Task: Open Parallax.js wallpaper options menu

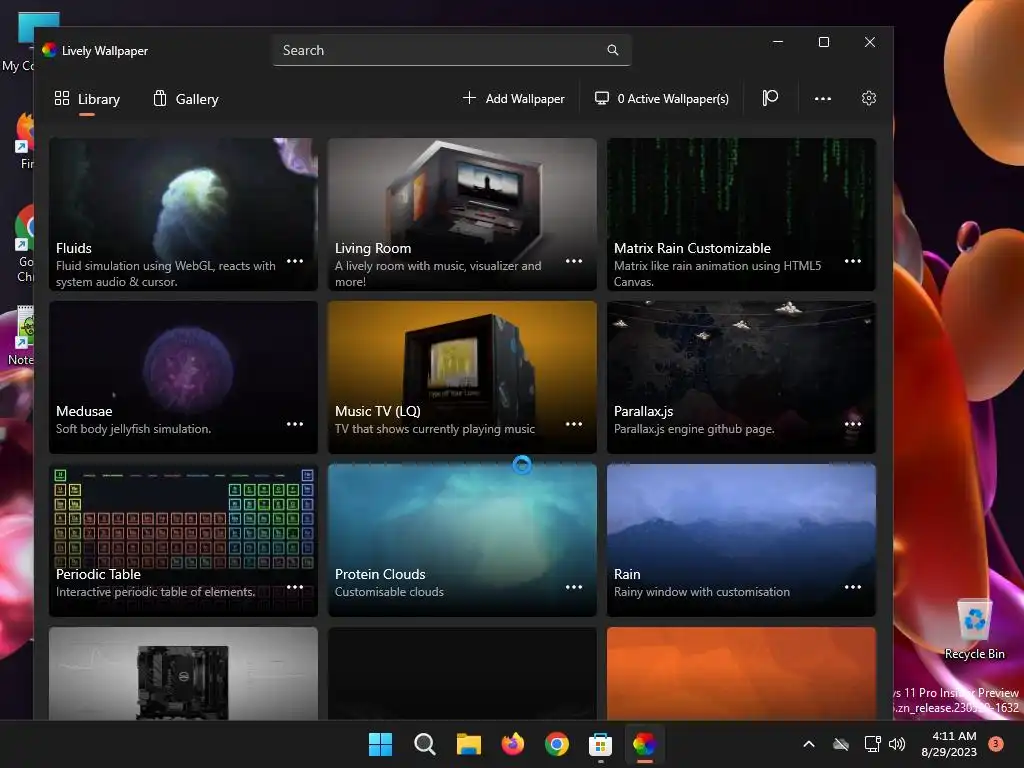Action: pos(853,424)
